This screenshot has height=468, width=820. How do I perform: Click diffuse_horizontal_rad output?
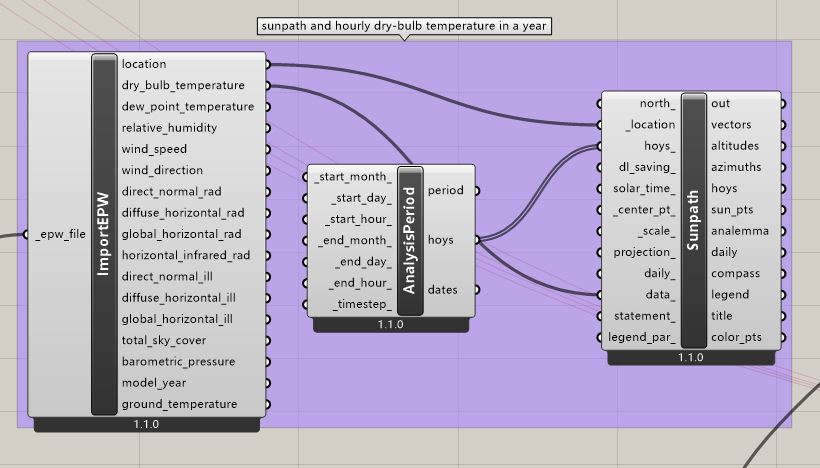point(183,213)
